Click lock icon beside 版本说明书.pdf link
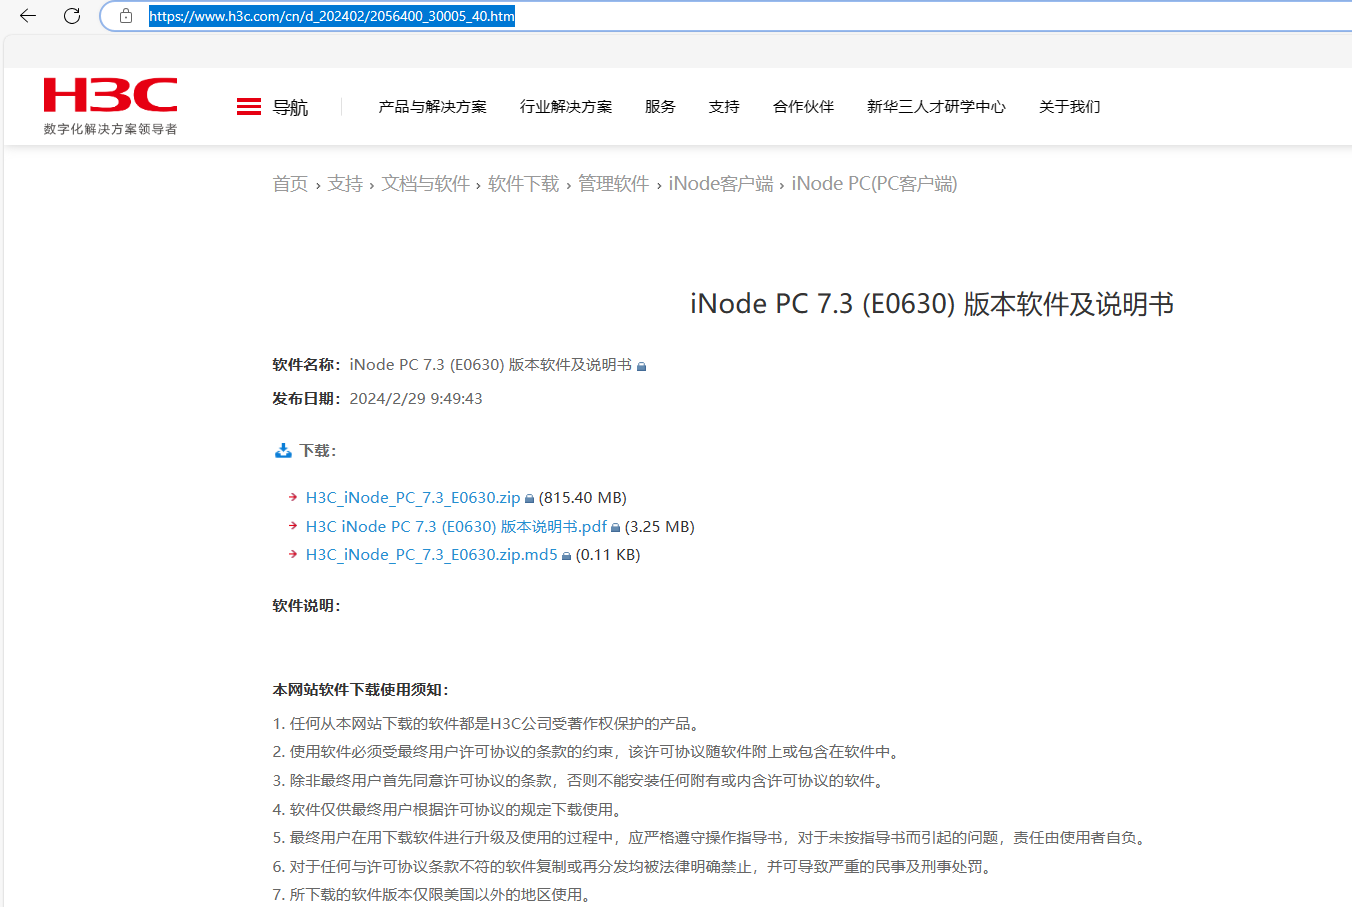 (x=616, y=528)
